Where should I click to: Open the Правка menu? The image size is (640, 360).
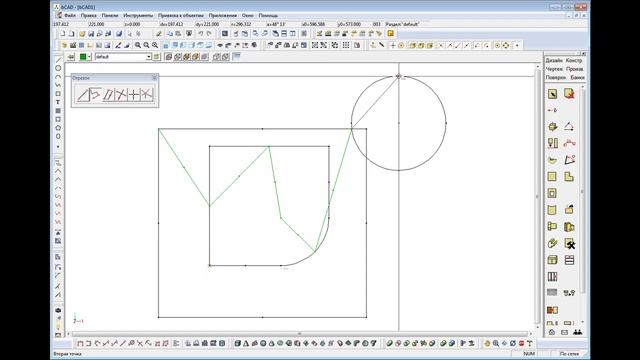[x=89, y=15]
